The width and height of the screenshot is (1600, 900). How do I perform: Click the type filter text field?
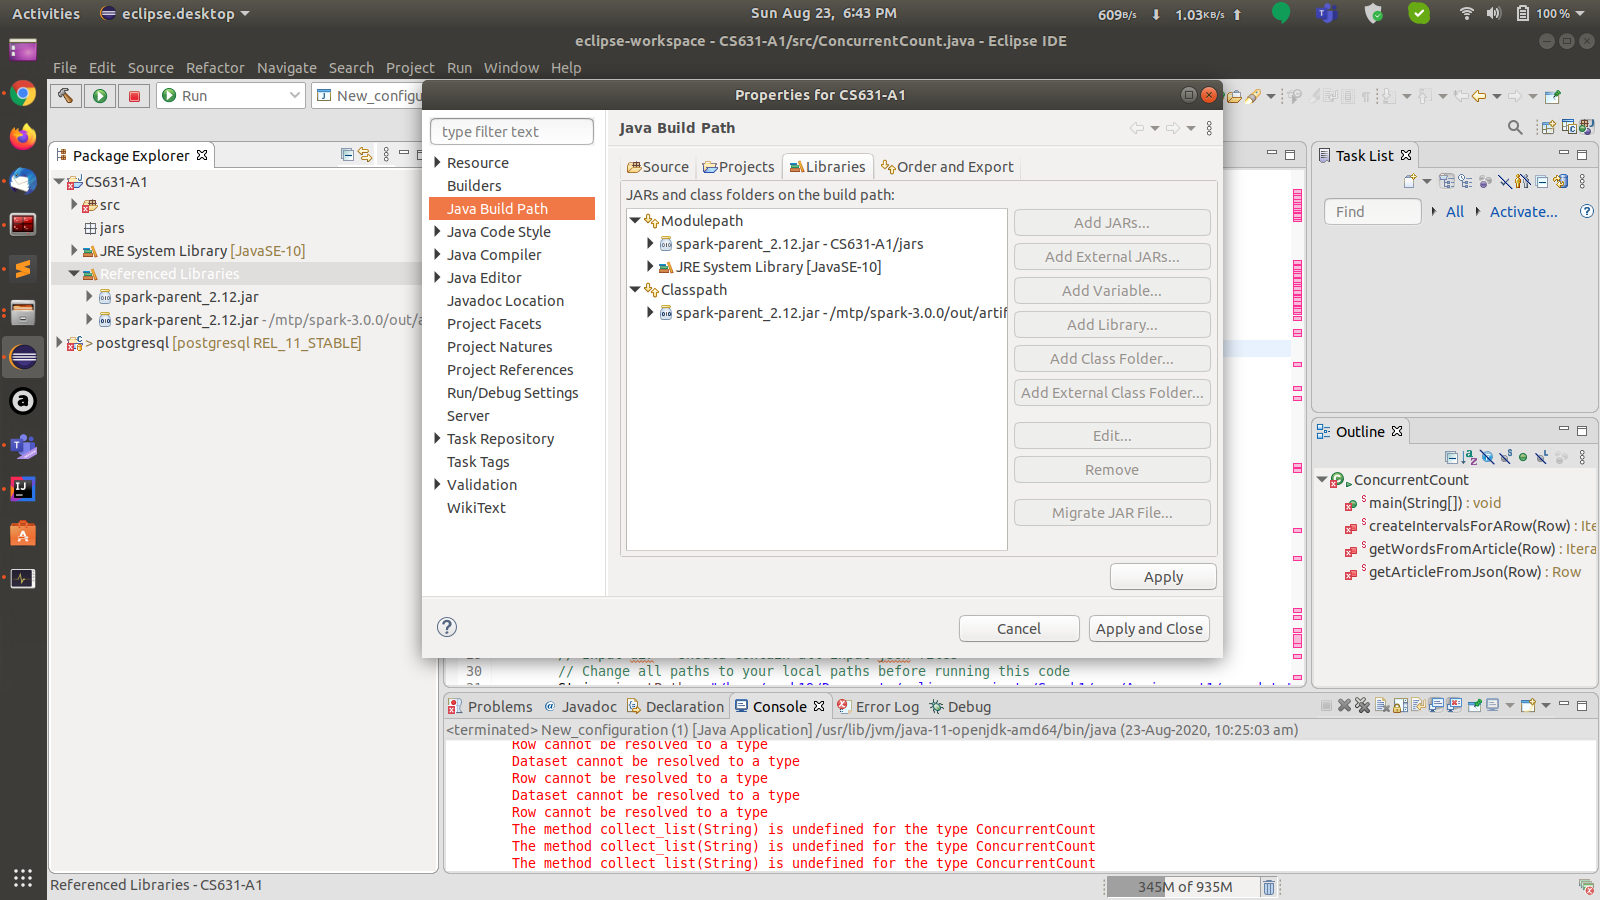pyautogui.click(x=511, y=132)
